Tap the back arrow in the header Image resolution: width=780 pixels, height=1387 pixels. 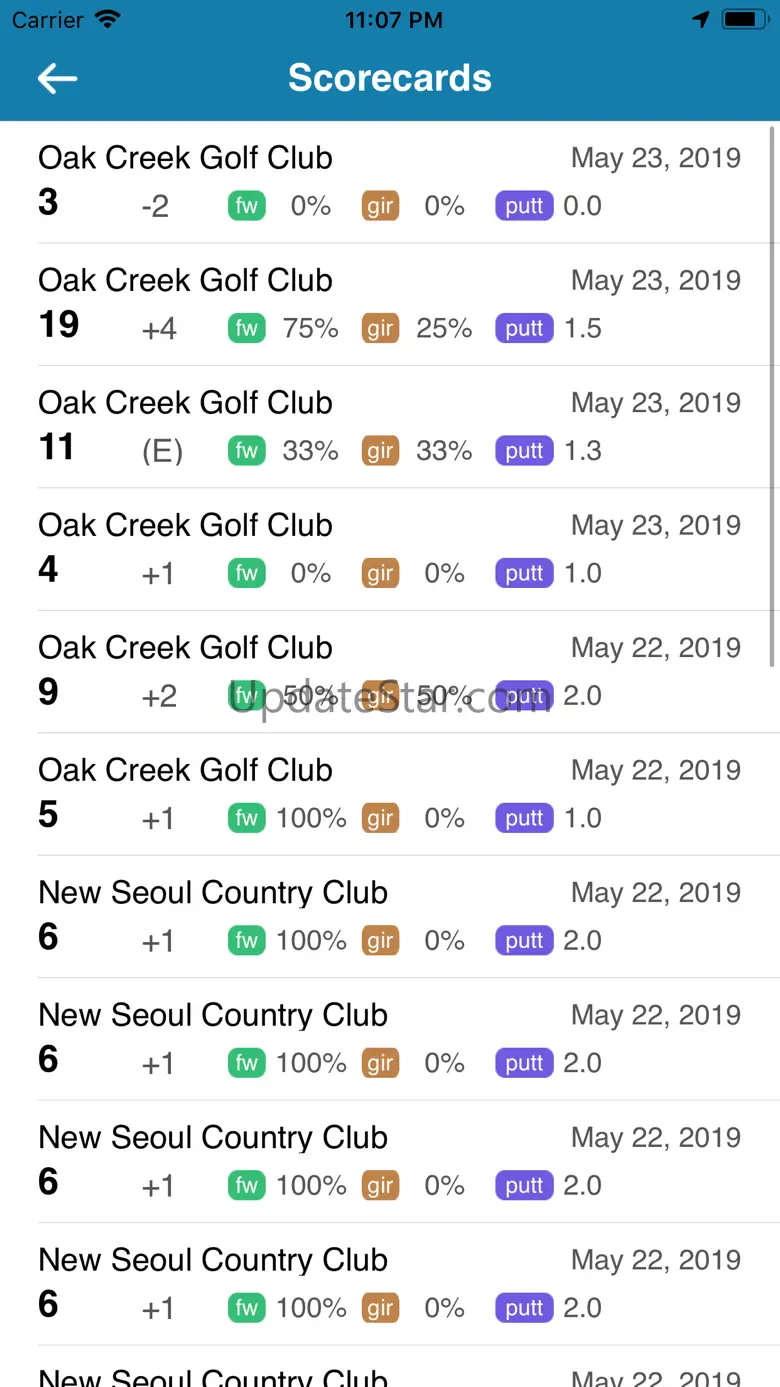[x=57, y=79]
